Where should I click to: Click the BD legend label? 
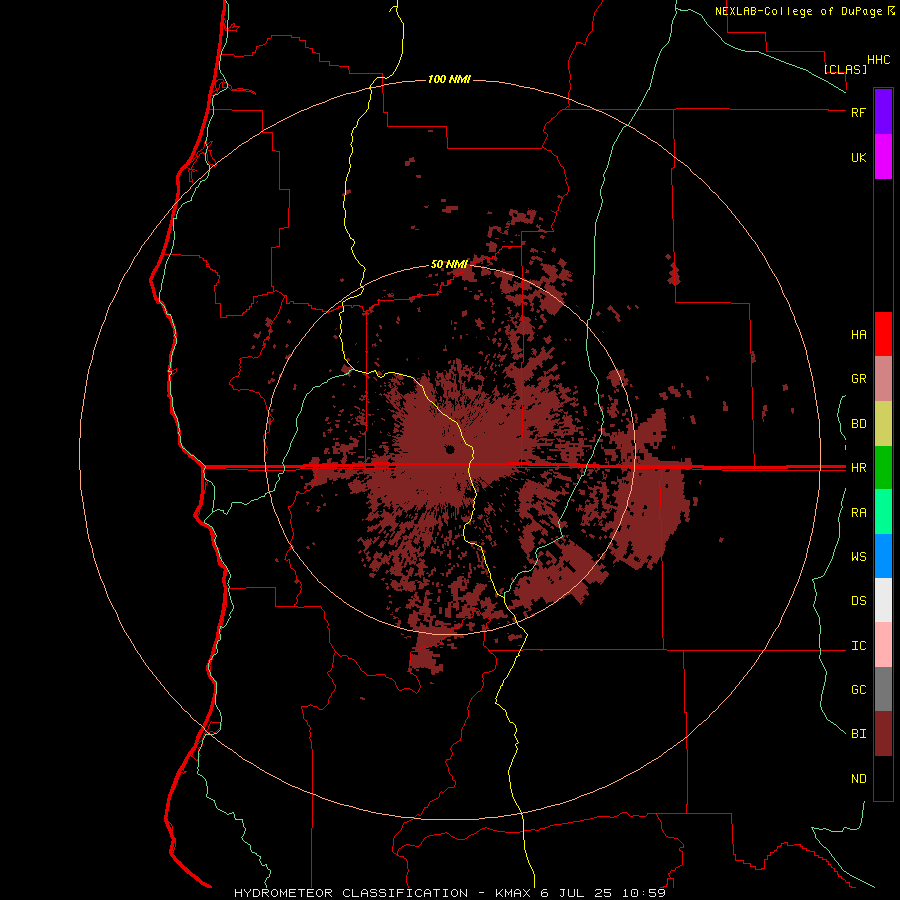coord(858,424)
